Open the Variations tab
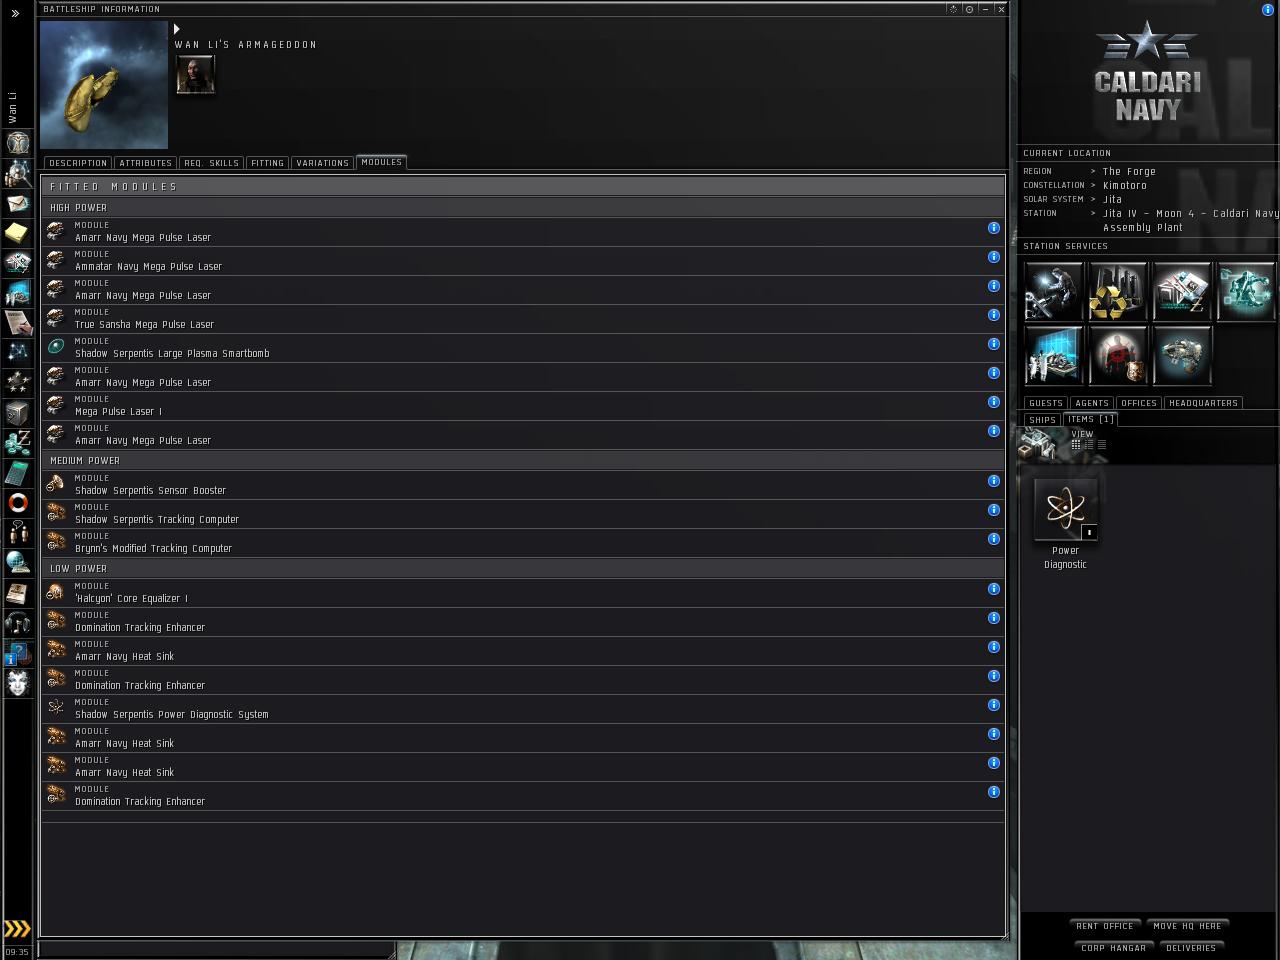Viewport: 1280px width, 960px height. [323, 163]
